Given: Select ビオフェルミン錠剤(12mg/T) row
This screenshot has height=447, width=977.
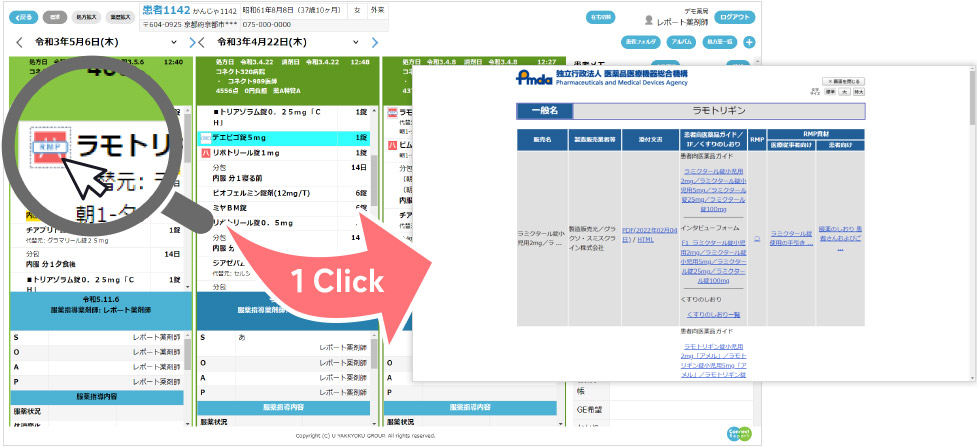Looking at the screenshot, I should pyautogui.click(x=284, y=193).
